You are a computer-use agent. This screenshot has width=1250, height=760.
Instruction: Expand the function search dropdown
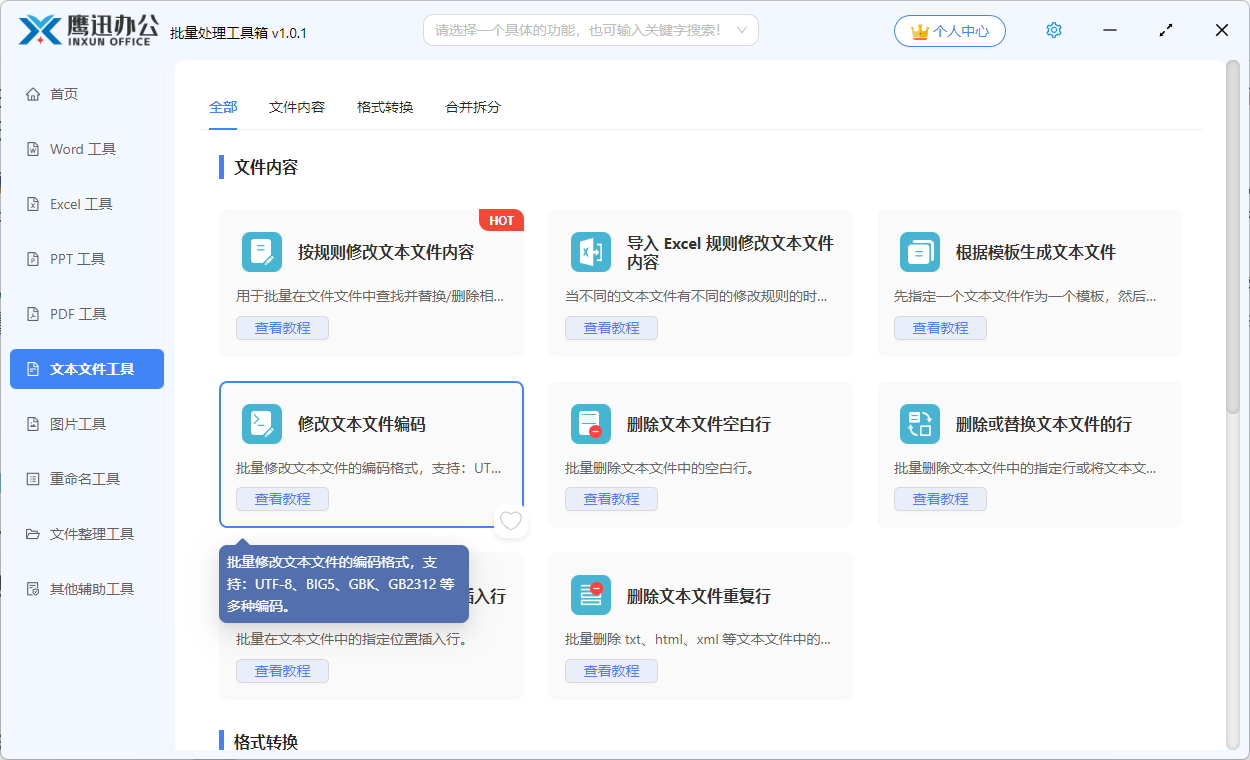[x=741, y=30]
